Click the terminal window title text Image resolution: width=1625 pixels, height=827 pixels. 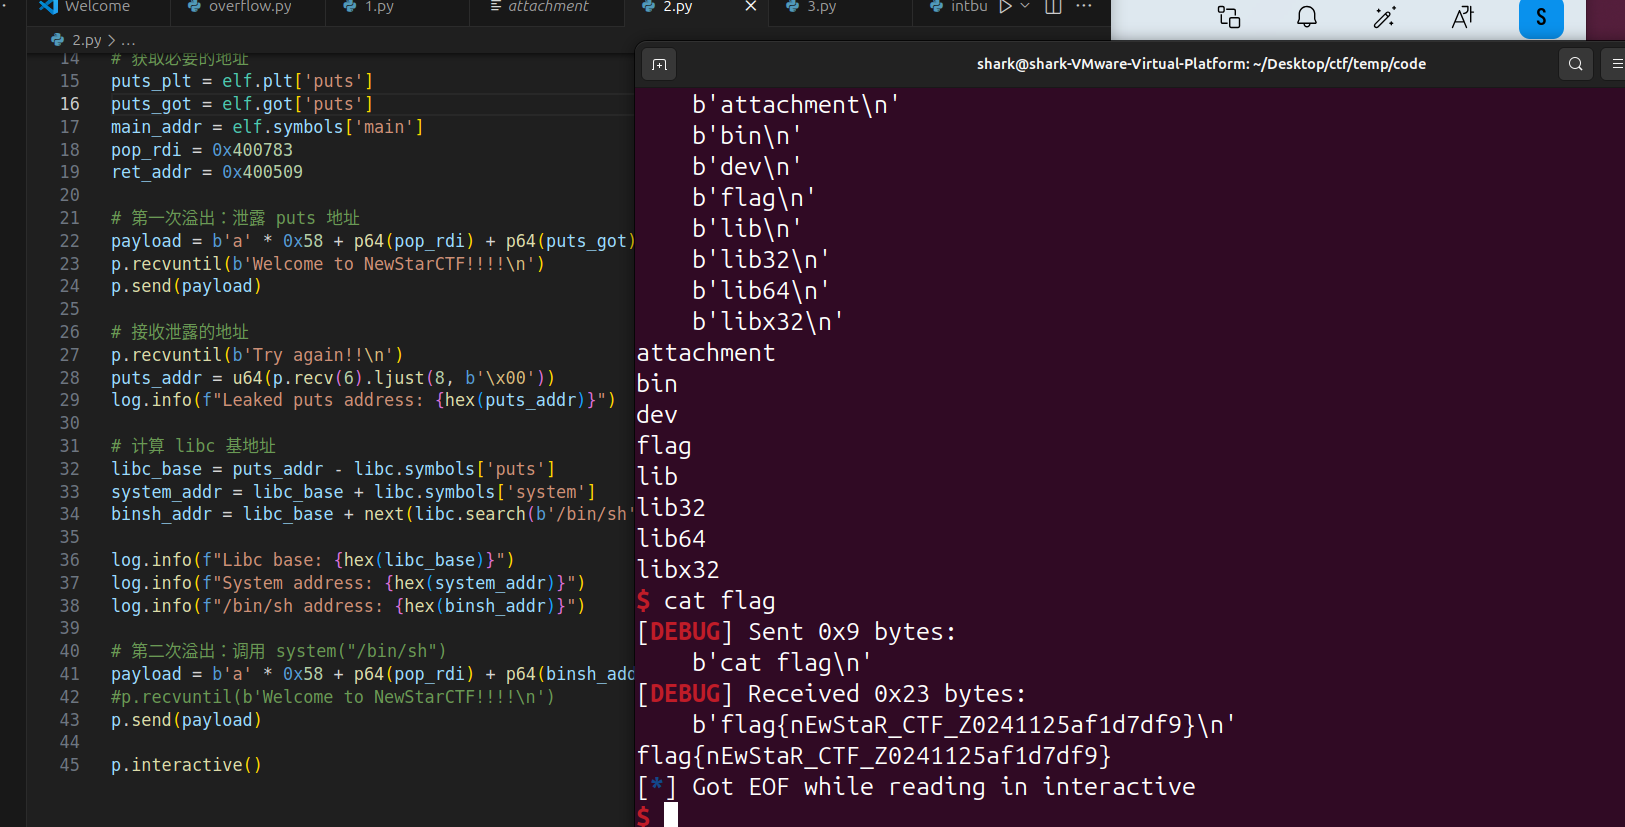[x=1201, y=64]
